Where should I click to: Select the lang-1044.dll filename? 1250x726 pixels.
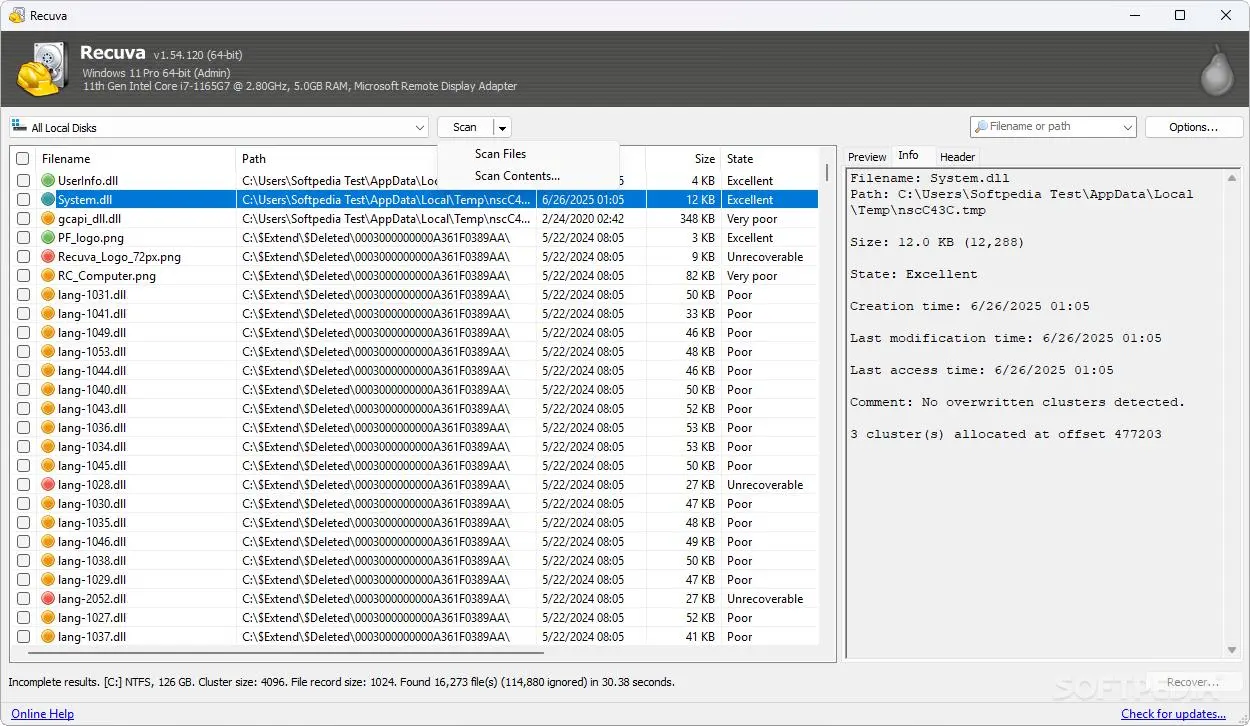(92, 371)
